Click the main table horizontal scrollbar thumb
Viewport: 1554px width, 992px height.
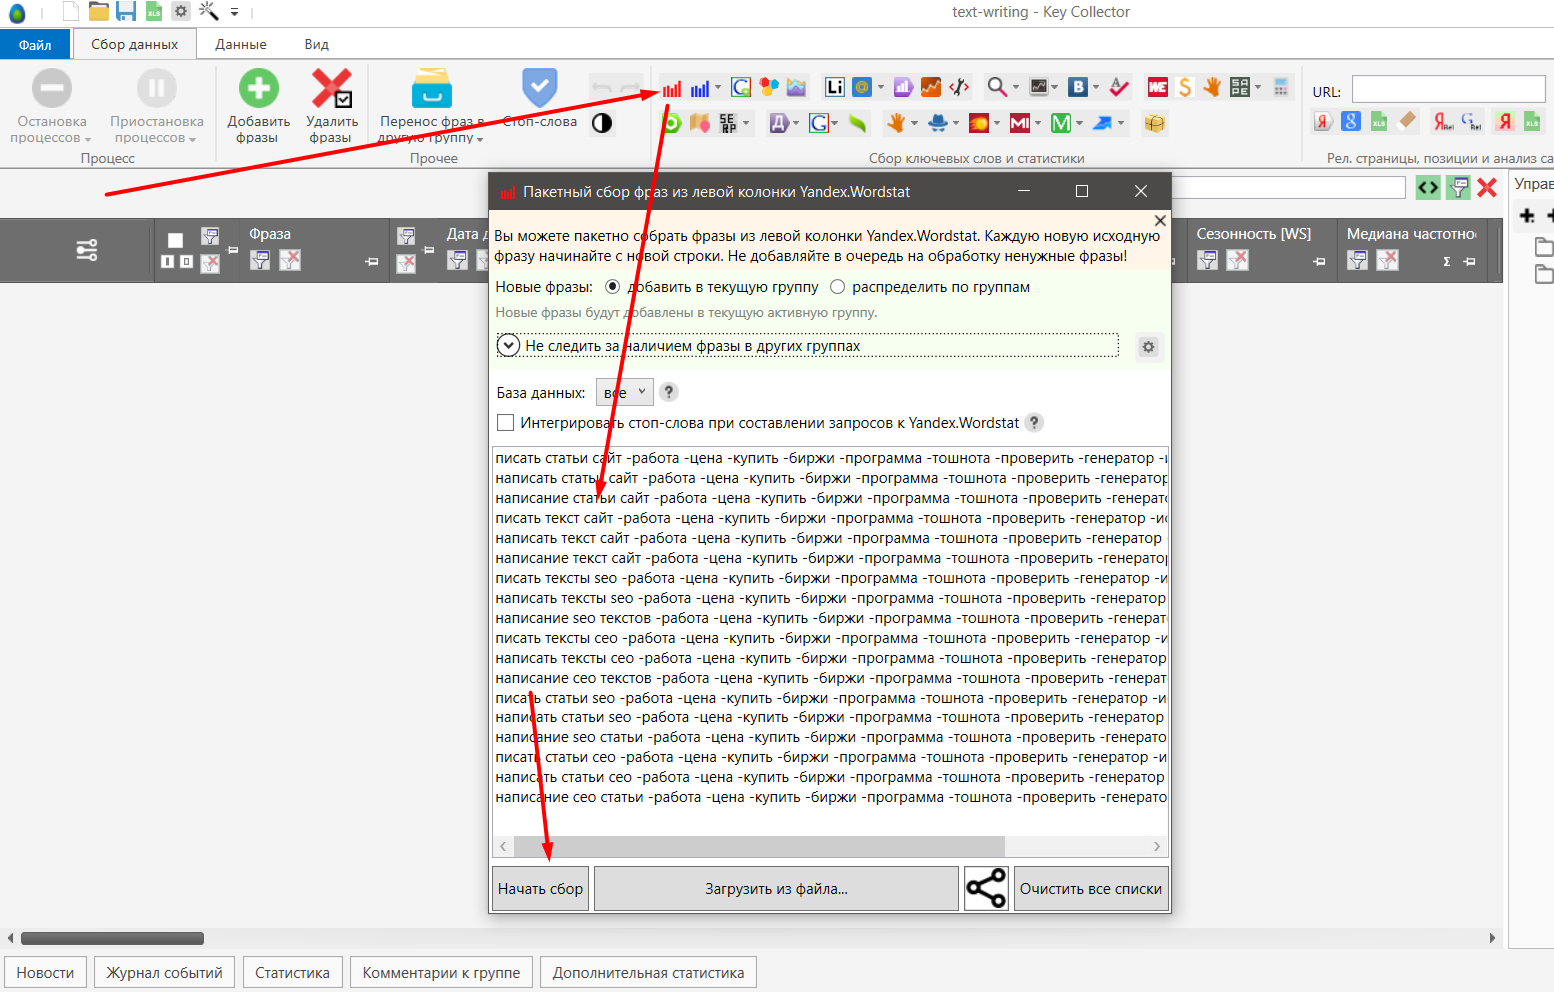(x=112, y=938)
